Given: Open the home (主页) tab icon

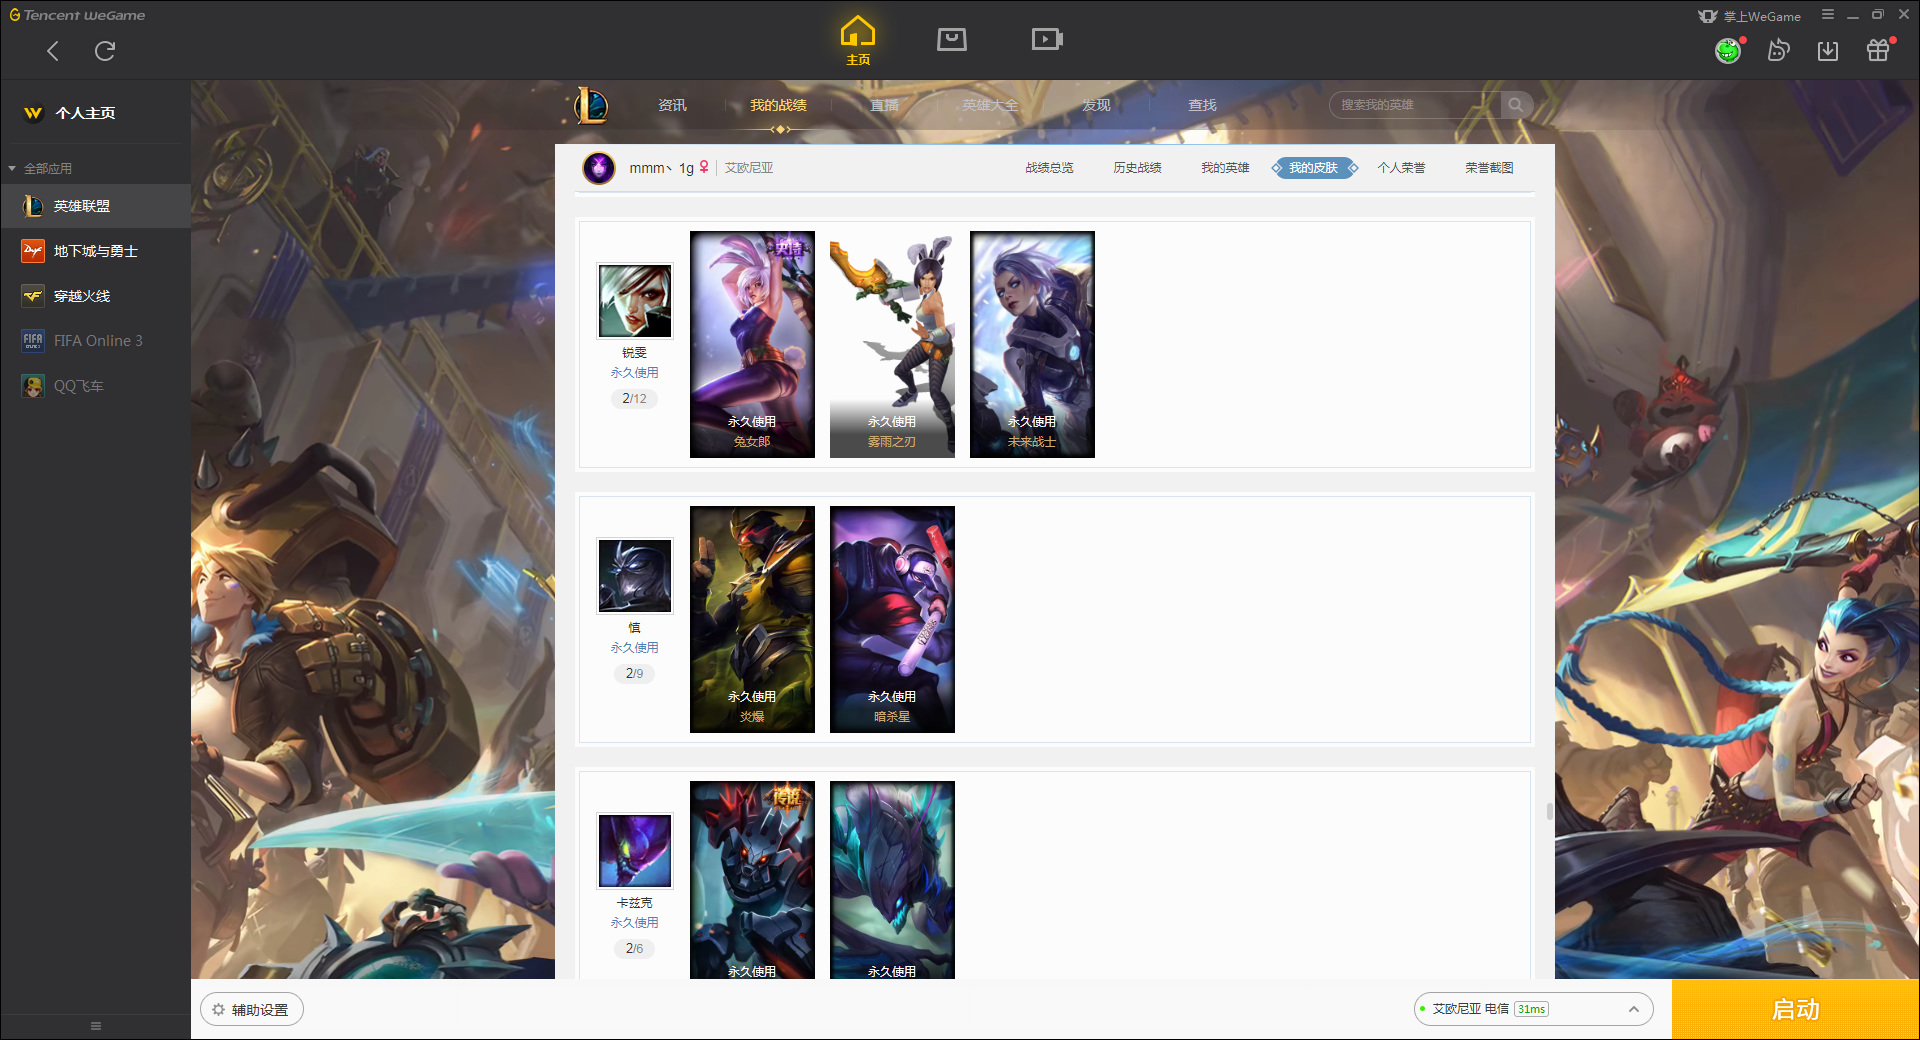Looking at the screenshot, I should (858, 41).
